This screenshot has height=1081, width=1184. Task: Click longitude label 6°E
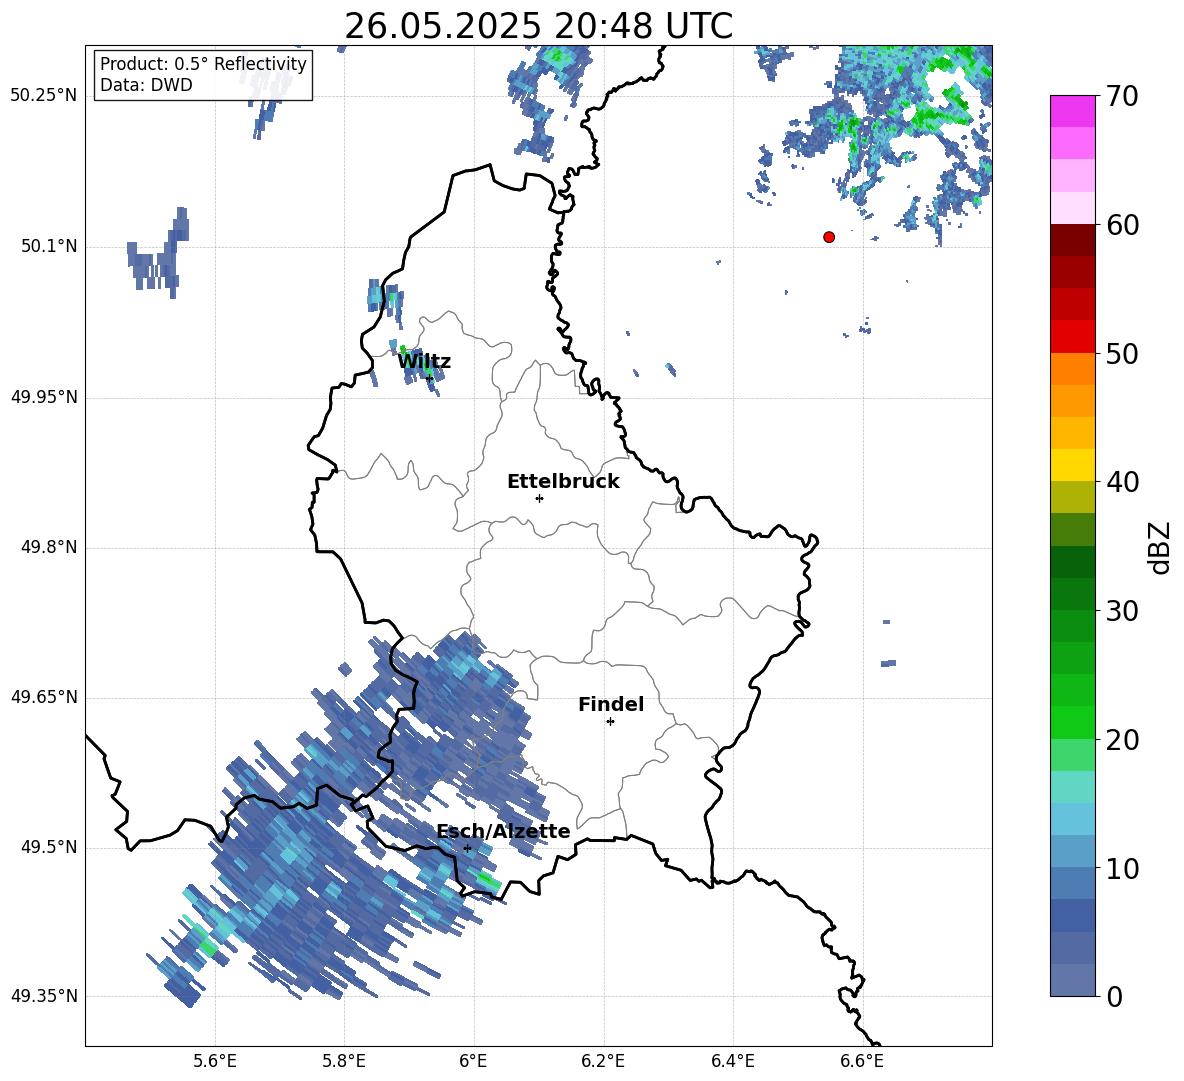point(473,1061)
